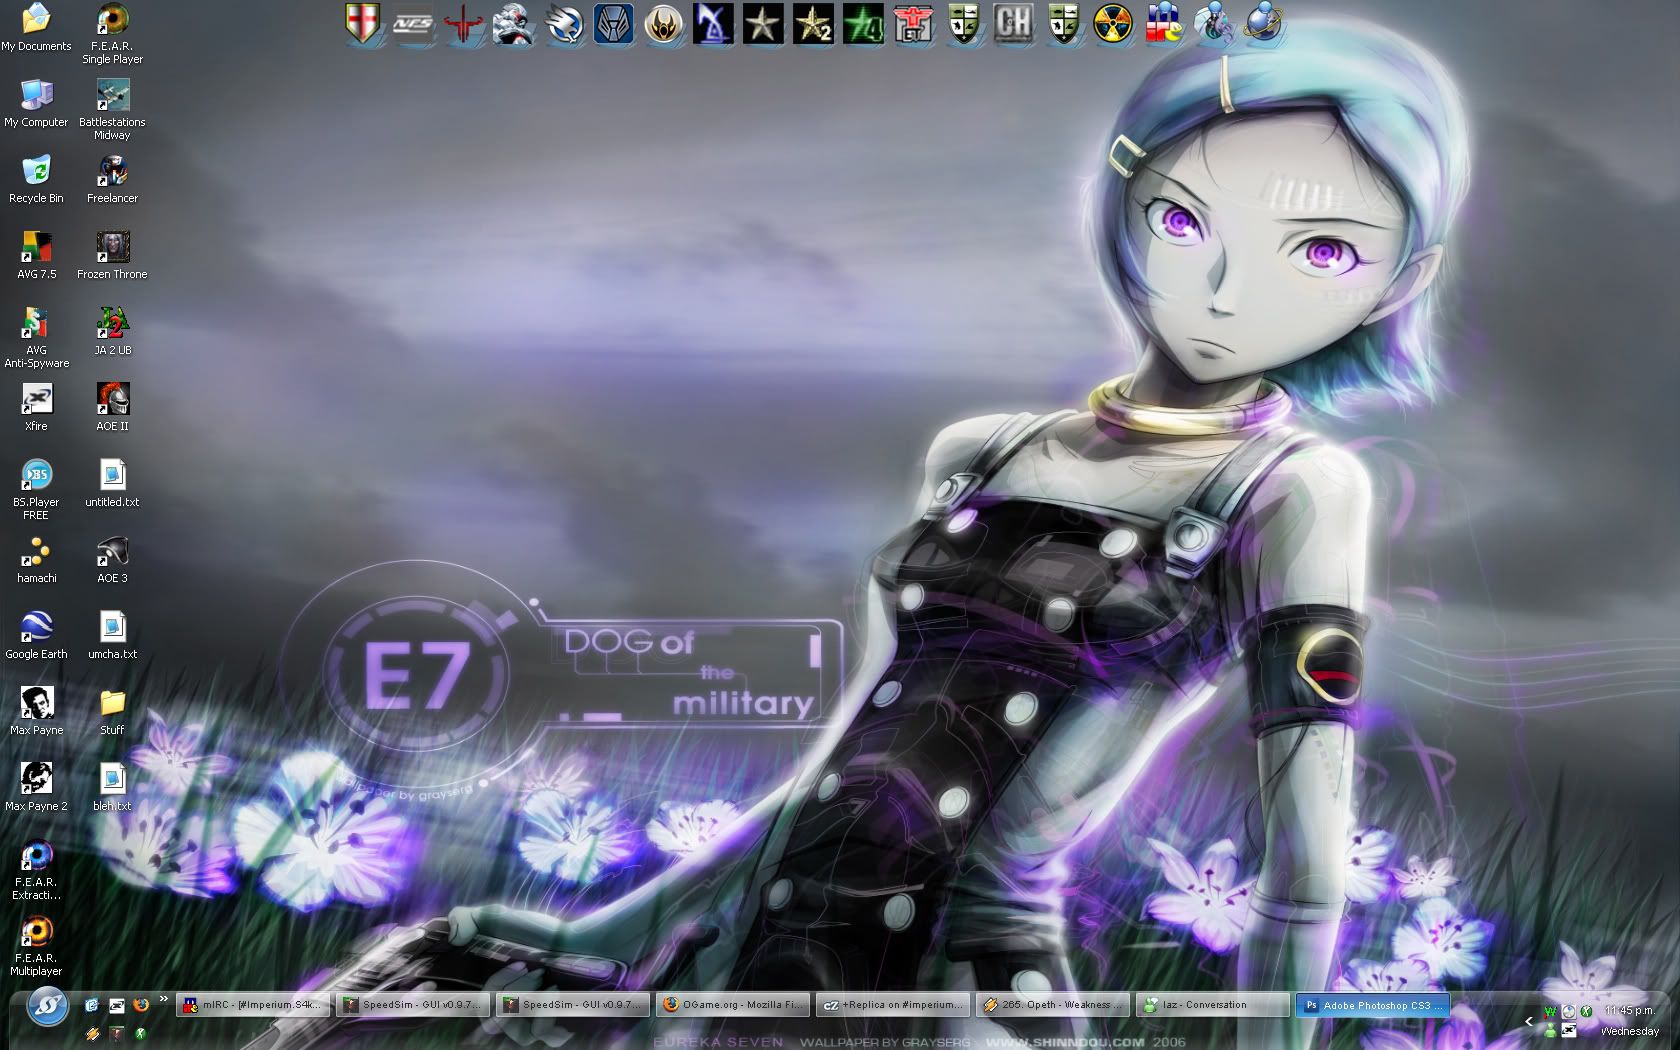Launch the CH icon in the top dock
This screenshot has height=1050, width=1680.
pos(1013,23)
